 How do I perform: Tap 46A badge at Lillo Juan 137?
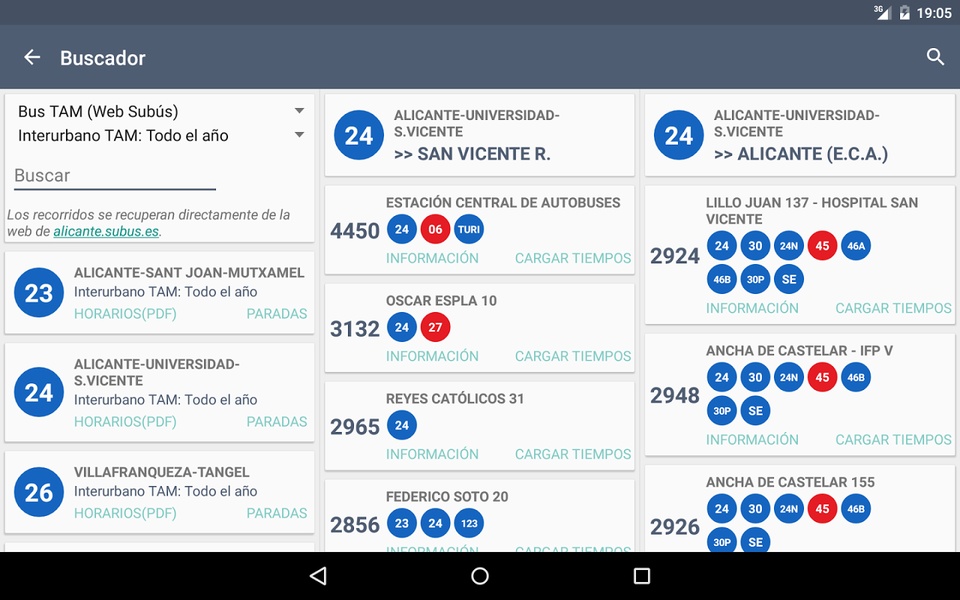click(x=856, y=246)
